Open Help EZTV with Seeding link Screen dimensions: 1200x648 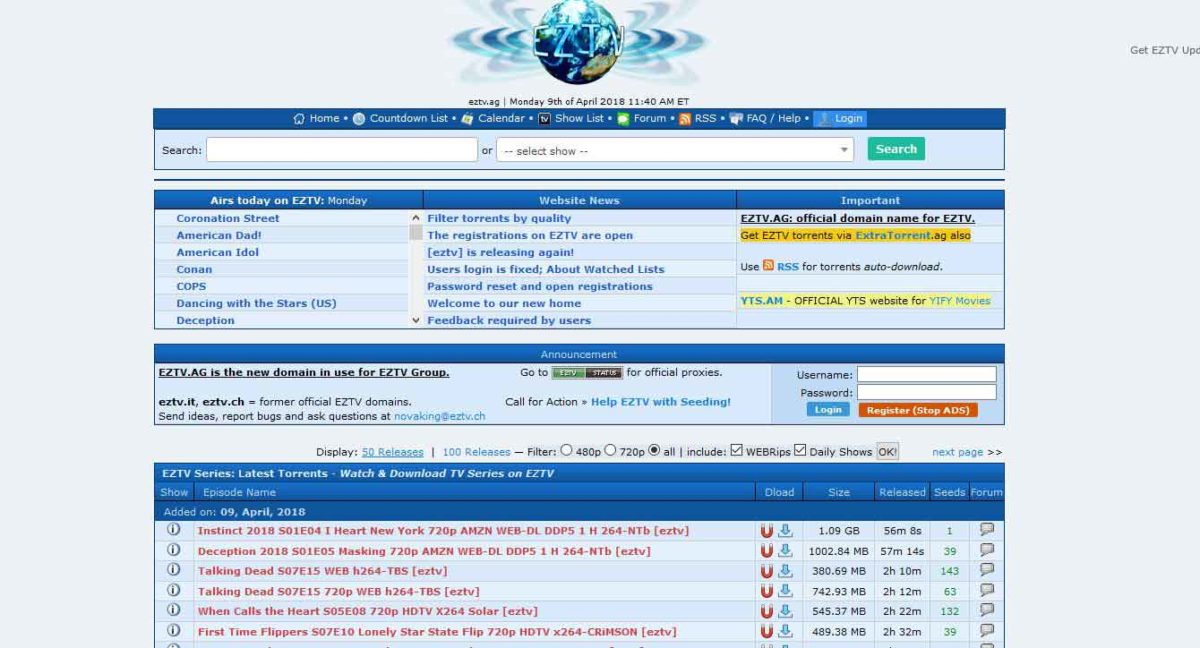click(661, 402)
